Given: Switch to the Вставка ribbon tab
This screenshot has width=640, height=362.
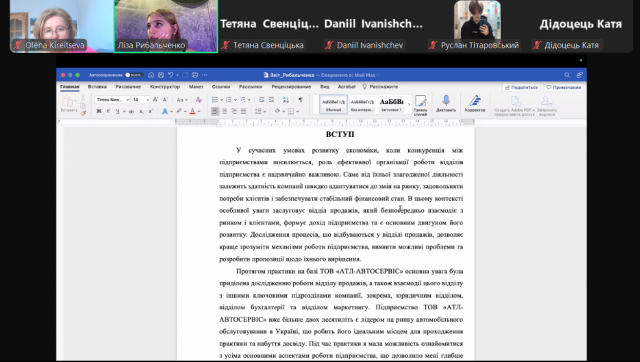Looking at the screenshot, I should click(97, 87).
